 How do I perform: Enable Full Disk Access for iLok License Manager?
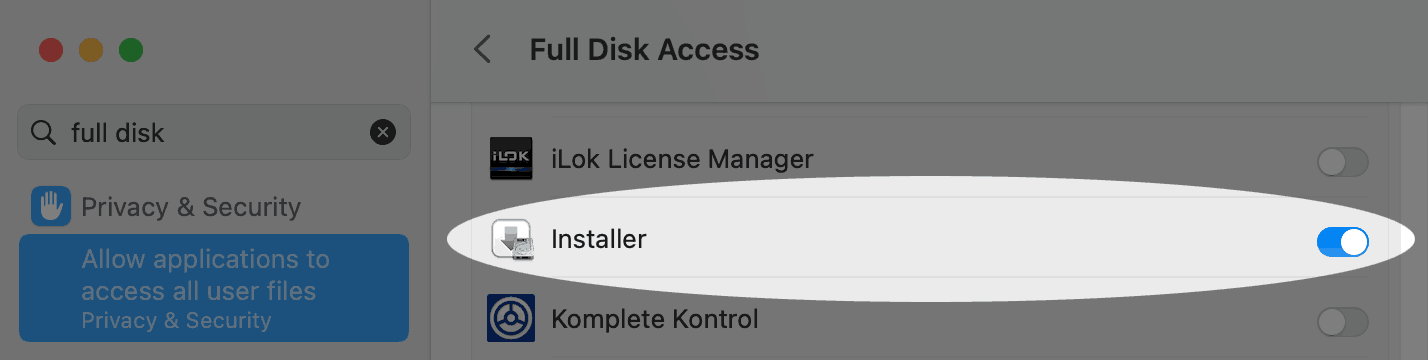coord(1342,161)
